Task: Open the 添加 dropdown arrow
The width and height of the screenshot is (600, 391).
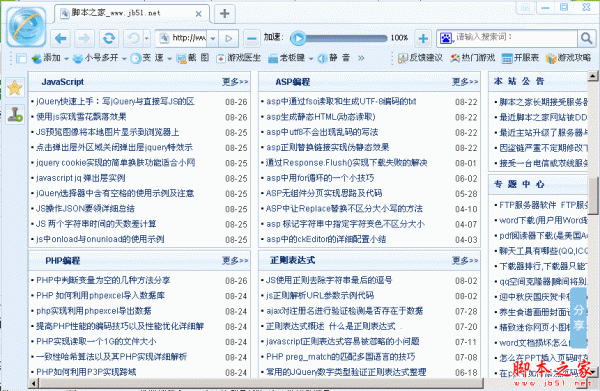Action: pyautogui.click(x=66, y=59)
